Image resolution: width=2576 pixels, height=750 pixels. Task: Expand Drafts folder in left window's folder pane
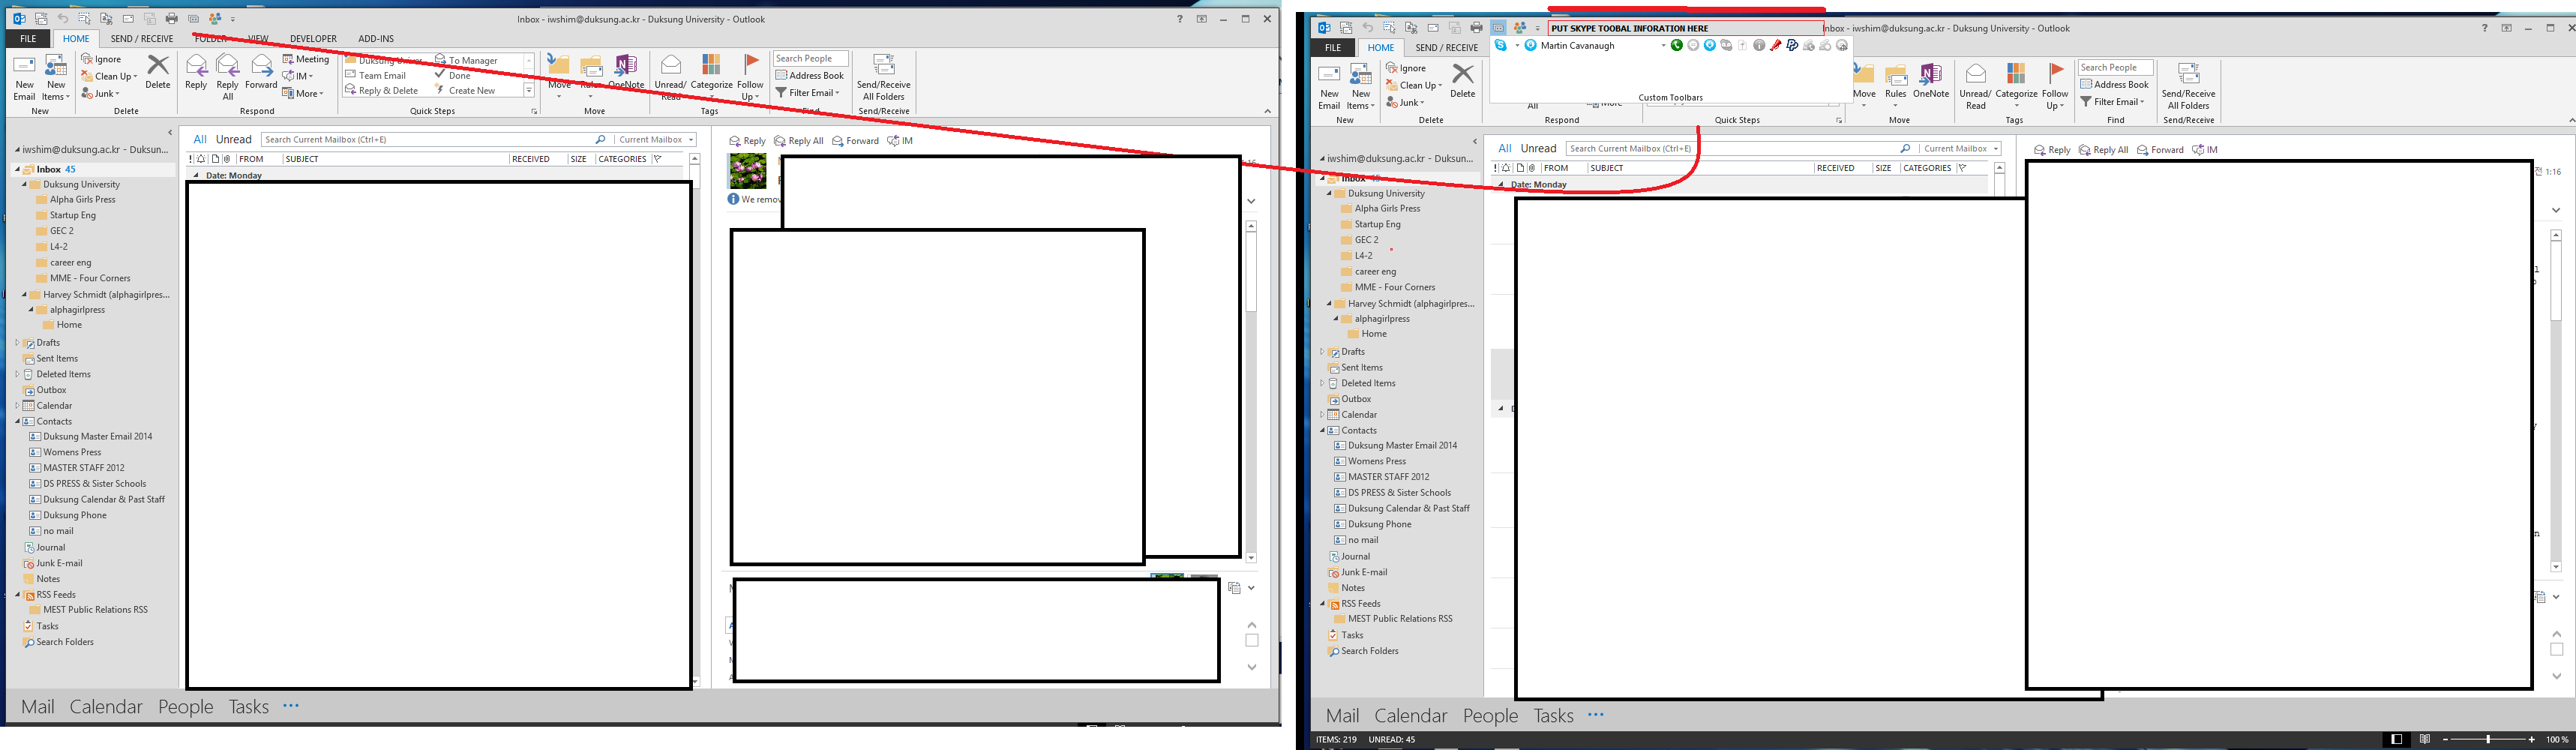pyautogui.click(x=17, y=343)
